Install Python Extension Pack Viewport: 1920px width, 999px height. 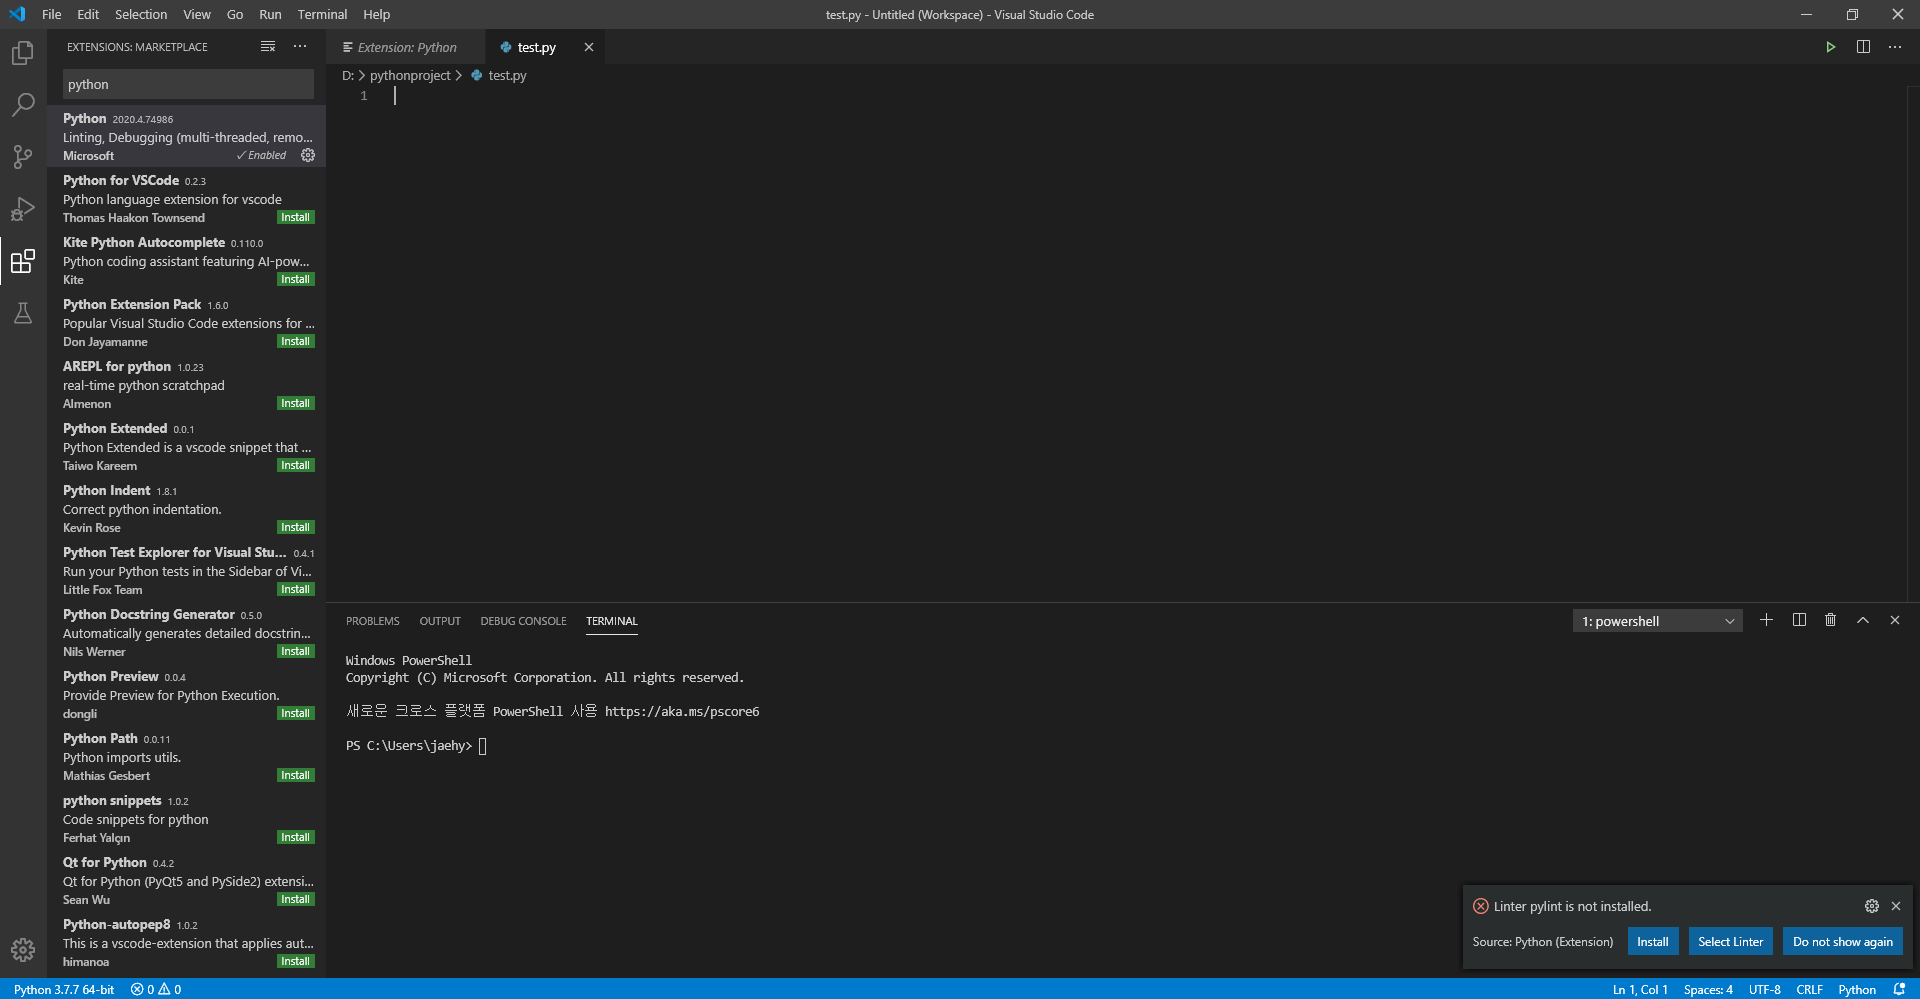296,341
